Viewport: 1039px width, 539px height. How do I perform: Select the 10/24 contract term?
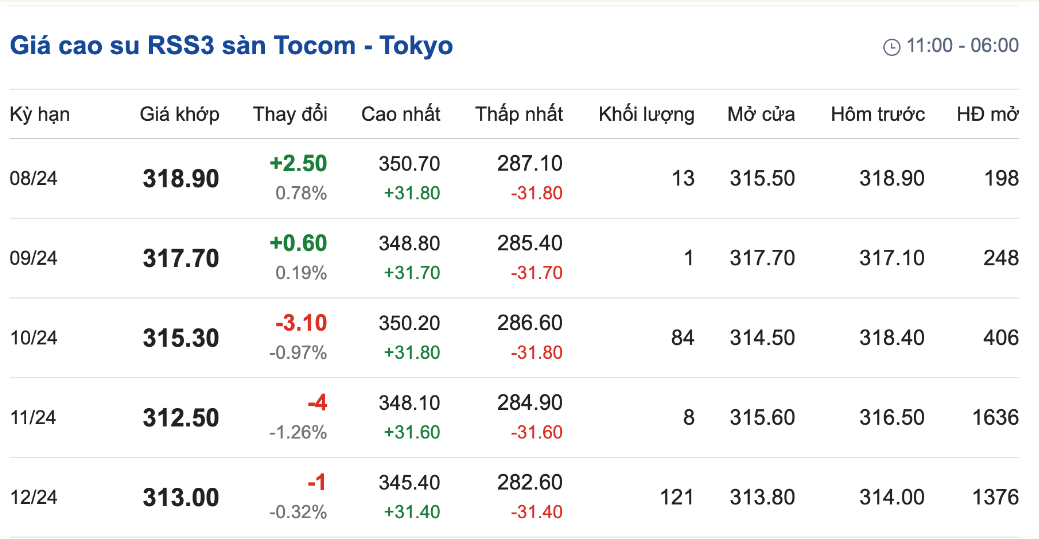(x=34, y=337)
